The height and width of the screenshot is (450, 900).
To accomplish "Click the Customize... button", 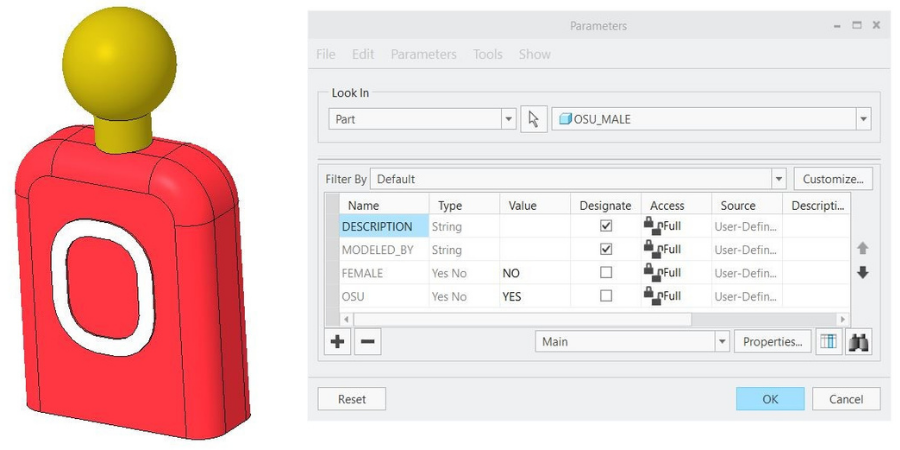I will pyautogui.click(x=833, y=179).
